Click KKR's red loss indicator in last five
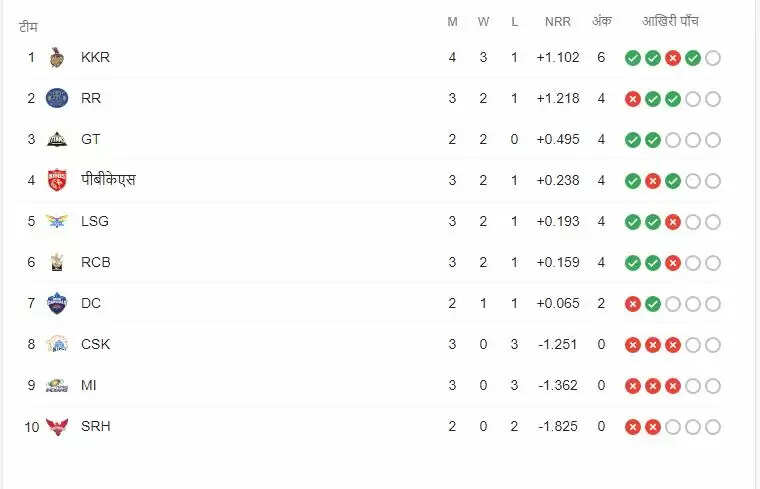This screenshot has width=760, height=489. pyautogui.click(x=673, y=58)
